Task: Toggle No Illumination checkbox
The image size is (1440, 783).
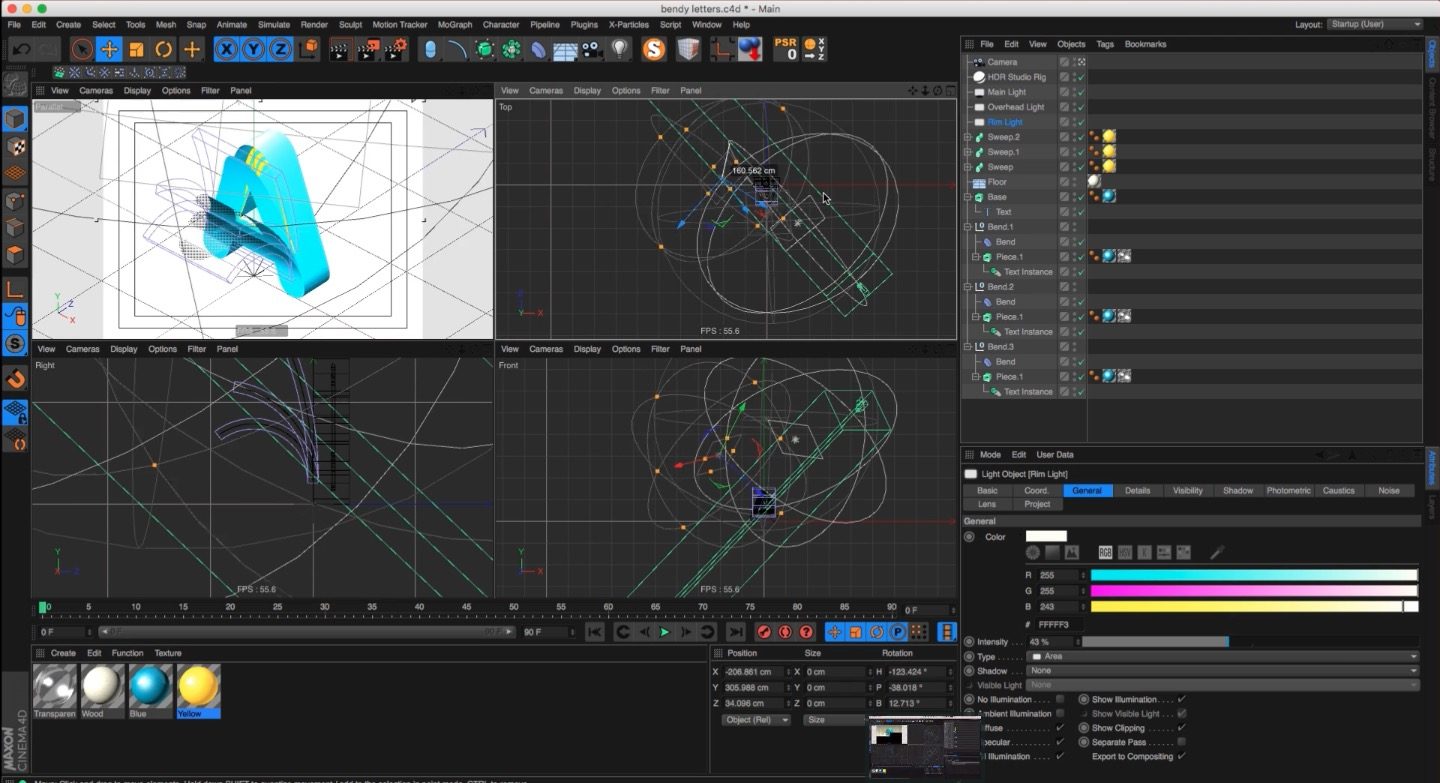Action: [x=1060, y=699]
